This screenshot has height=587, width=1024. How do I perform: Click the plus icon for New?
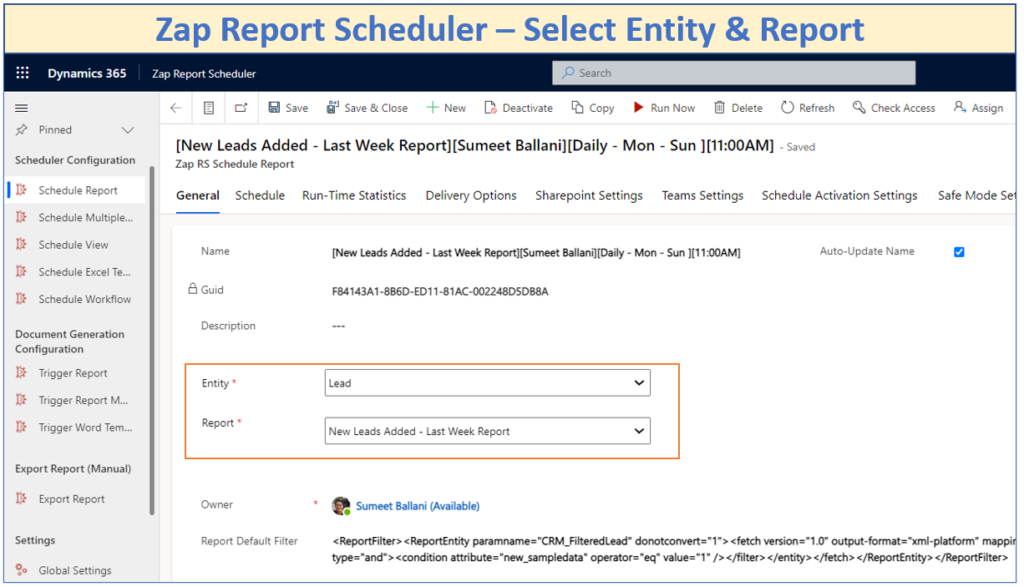pyautogui.click(x=432, y=108)
